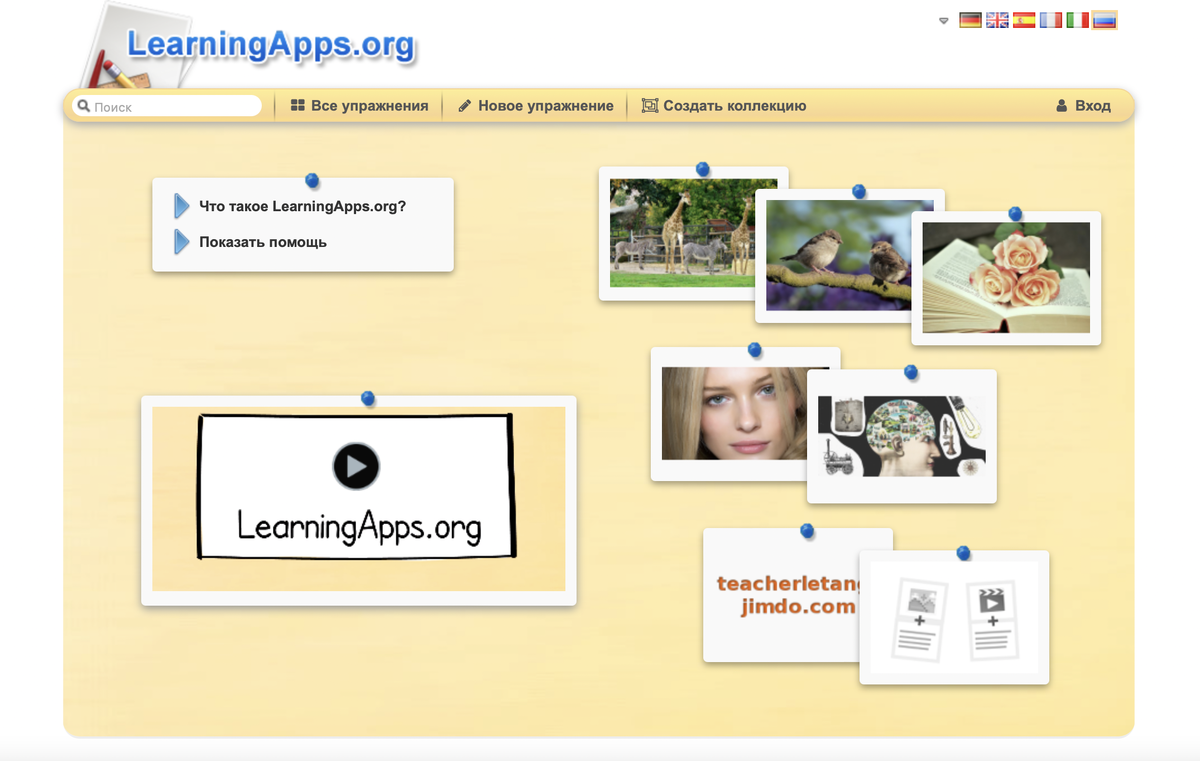Open the roses on book photo card
The image size is (1200, 761).
(x=1006, y=278)
